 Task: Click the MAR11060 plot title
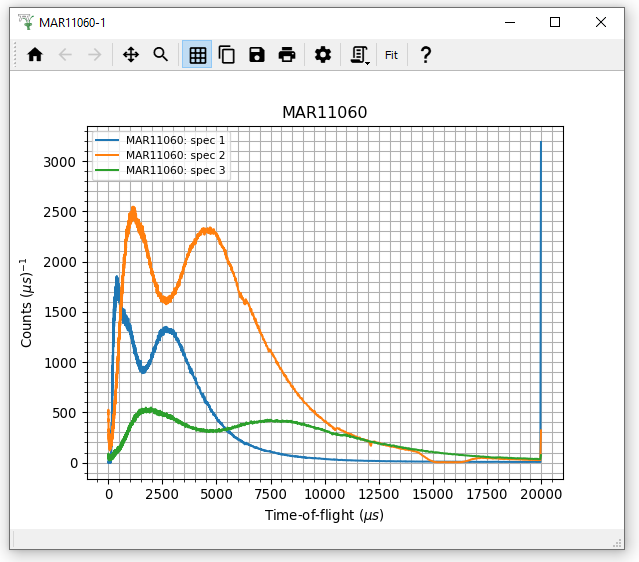coord(324,113)
